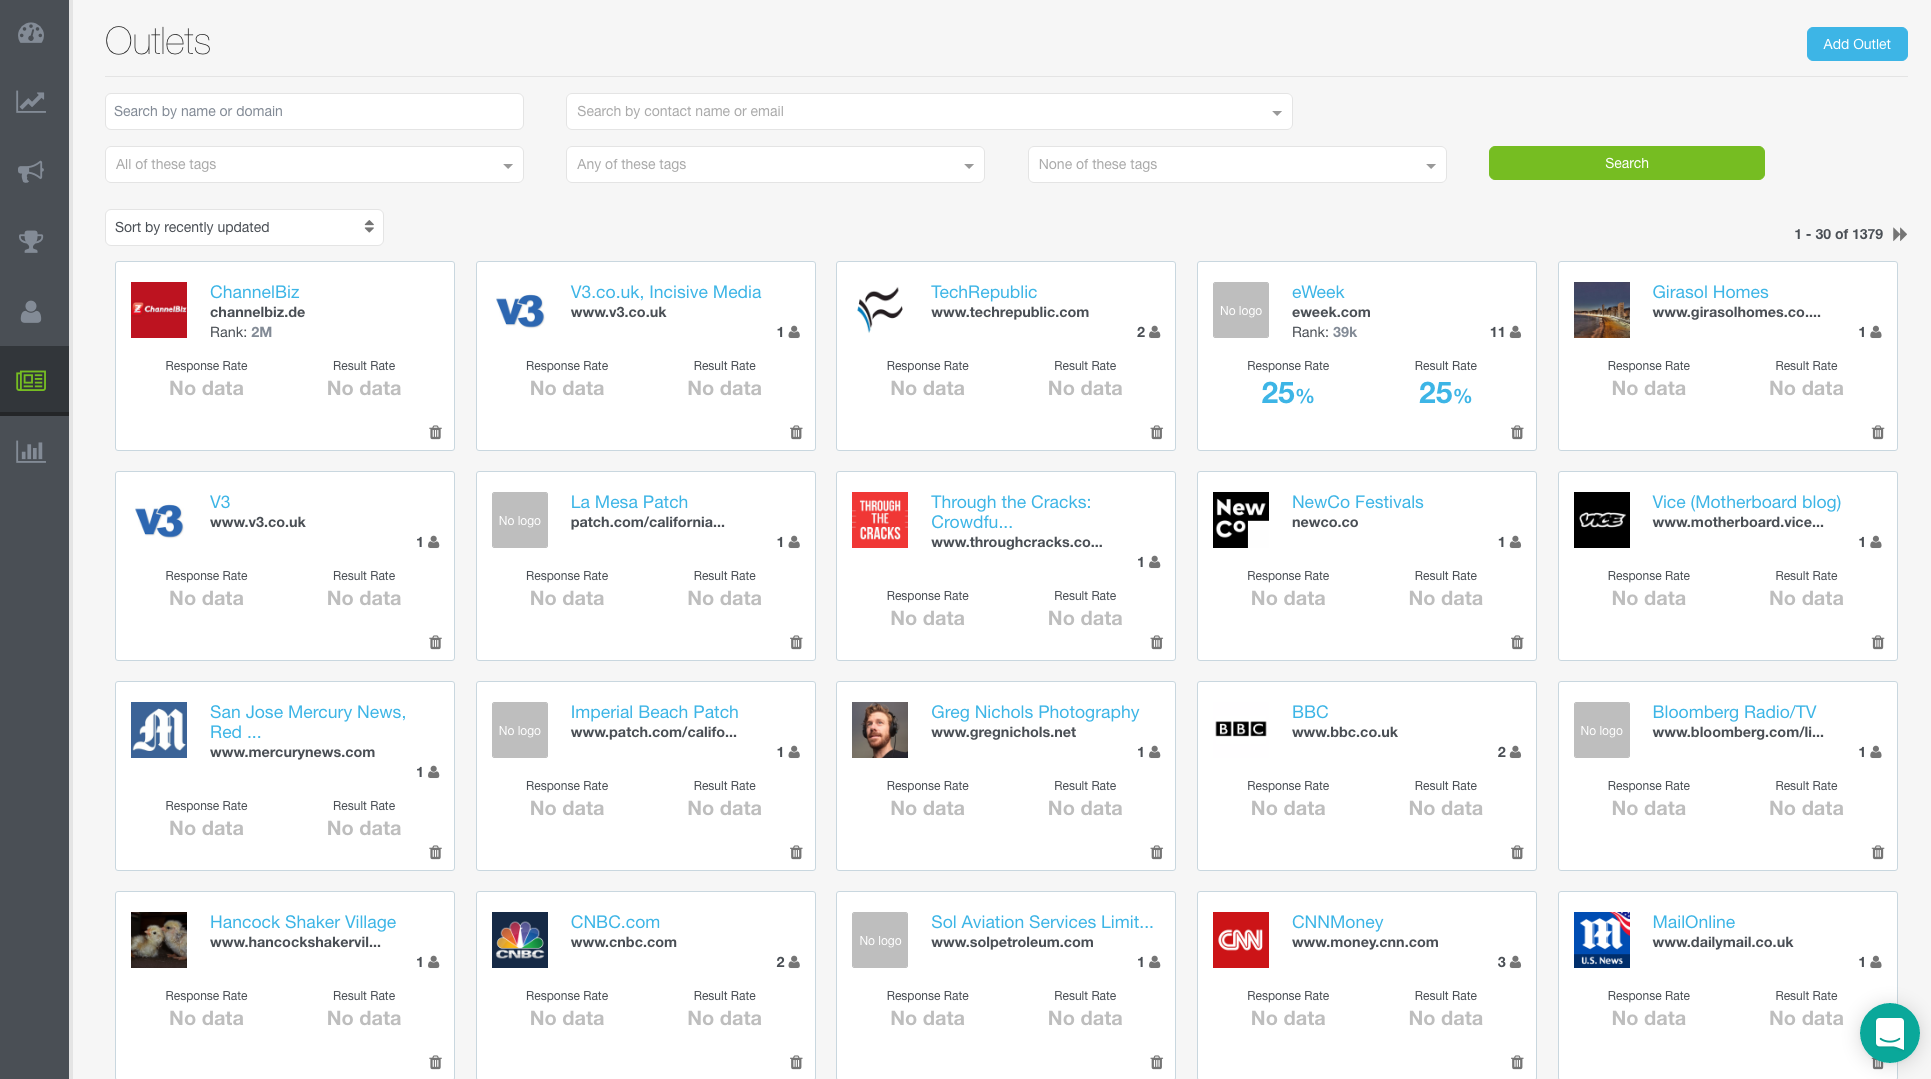Screen dimensions: 1931x1079
Task: Open the NewCo Festivals outlet link
Action: coord(1357,502)
